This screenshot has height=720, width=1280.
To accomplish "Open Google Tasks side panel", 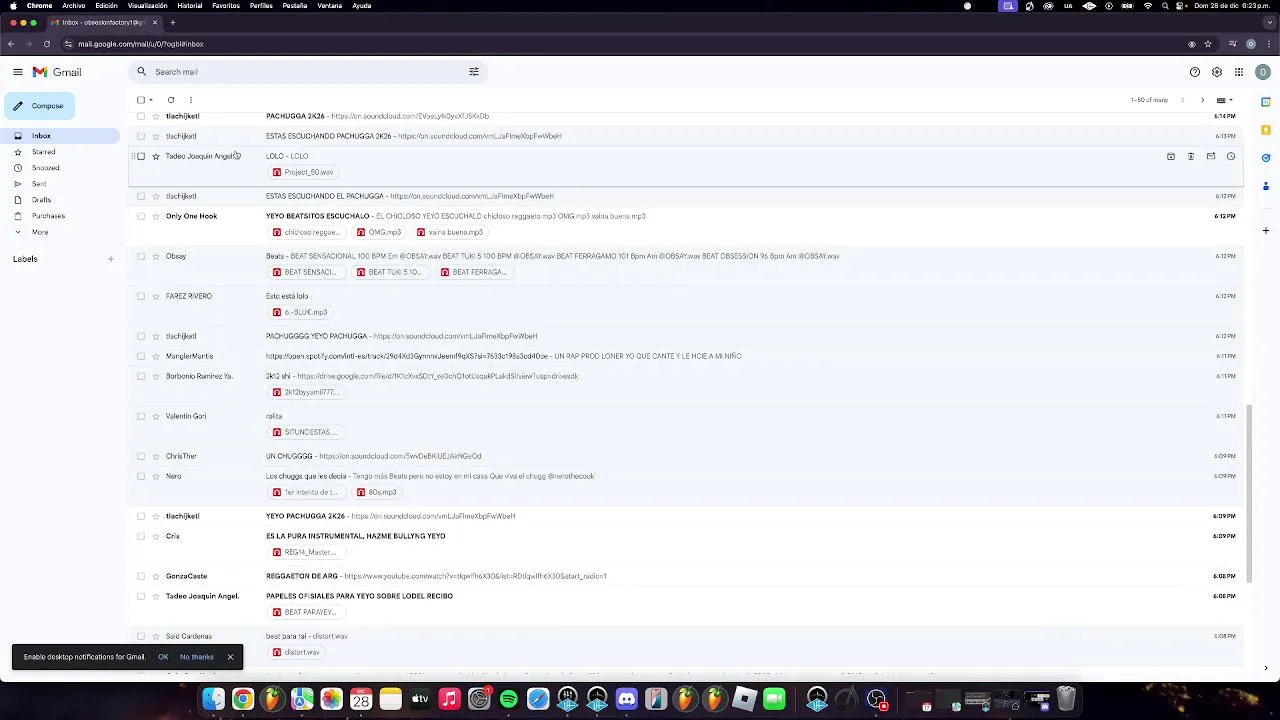I will pyautogui.click(x=1265, y=158).
